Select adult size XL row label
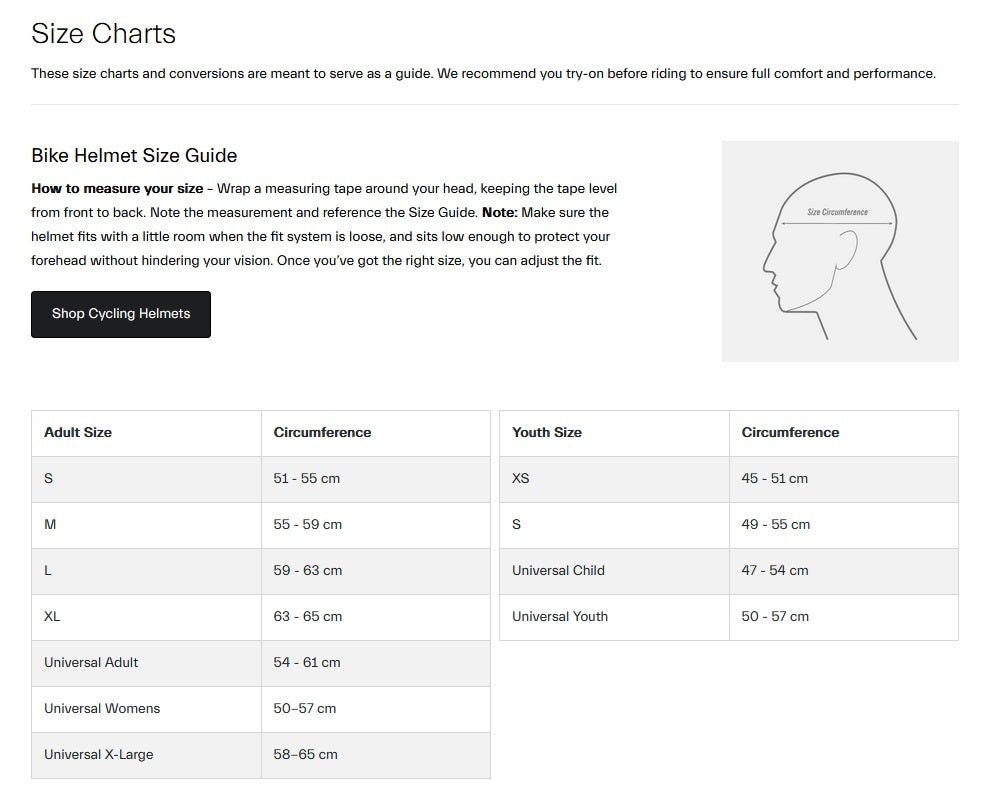Image resolution: width=983 pixels, height=786 pixels. (52, 617)
